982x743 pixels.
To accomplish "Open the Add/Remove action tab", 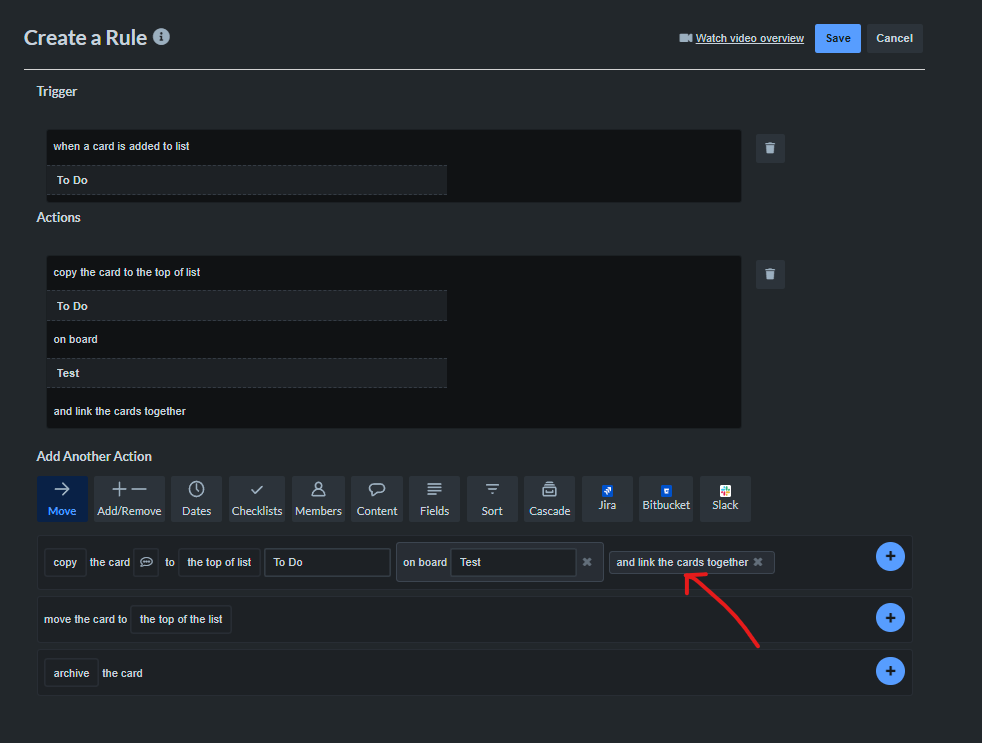I will (129, 499).
